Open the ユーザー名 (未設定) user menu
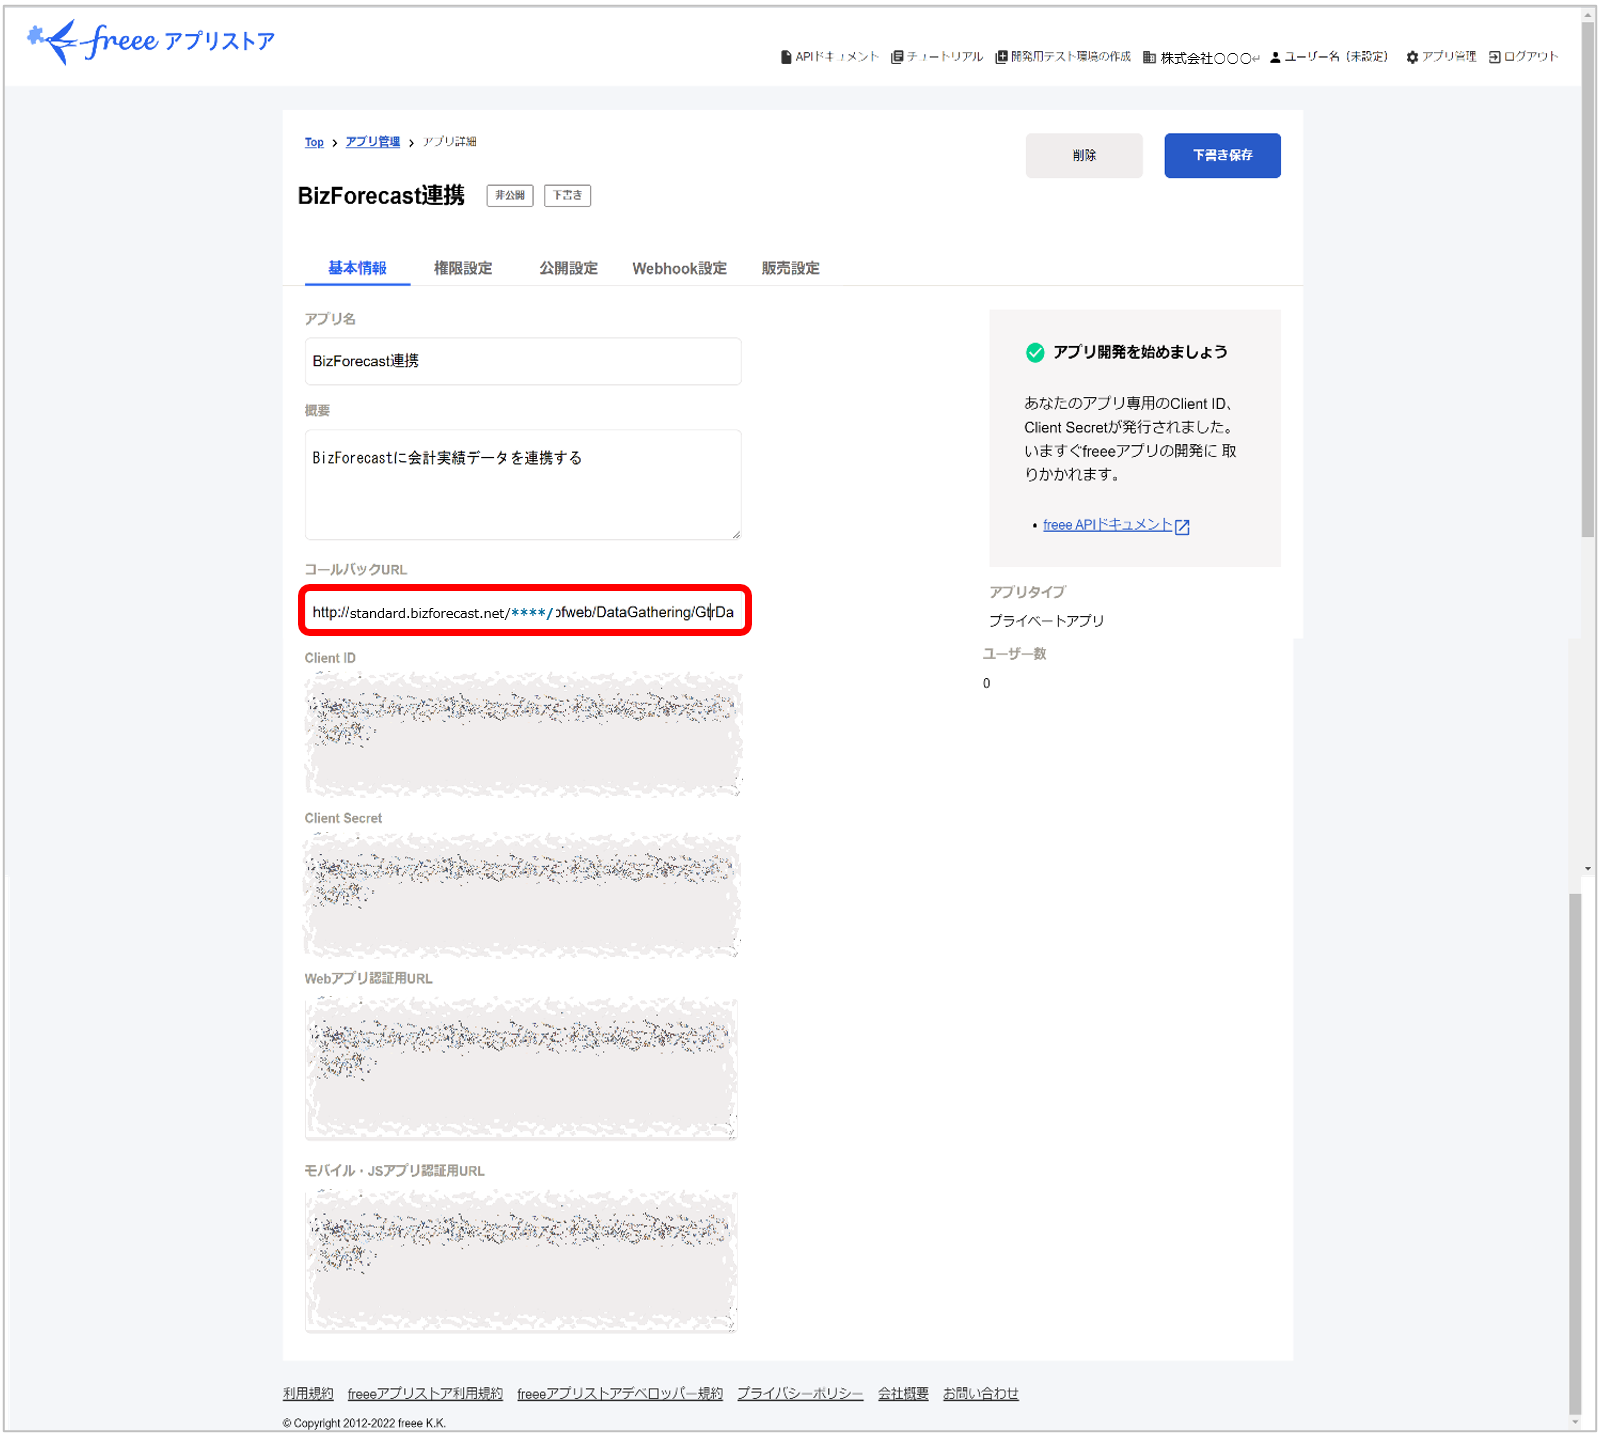Screen dimensions: 1600x1434 (x=1329, y=57)
